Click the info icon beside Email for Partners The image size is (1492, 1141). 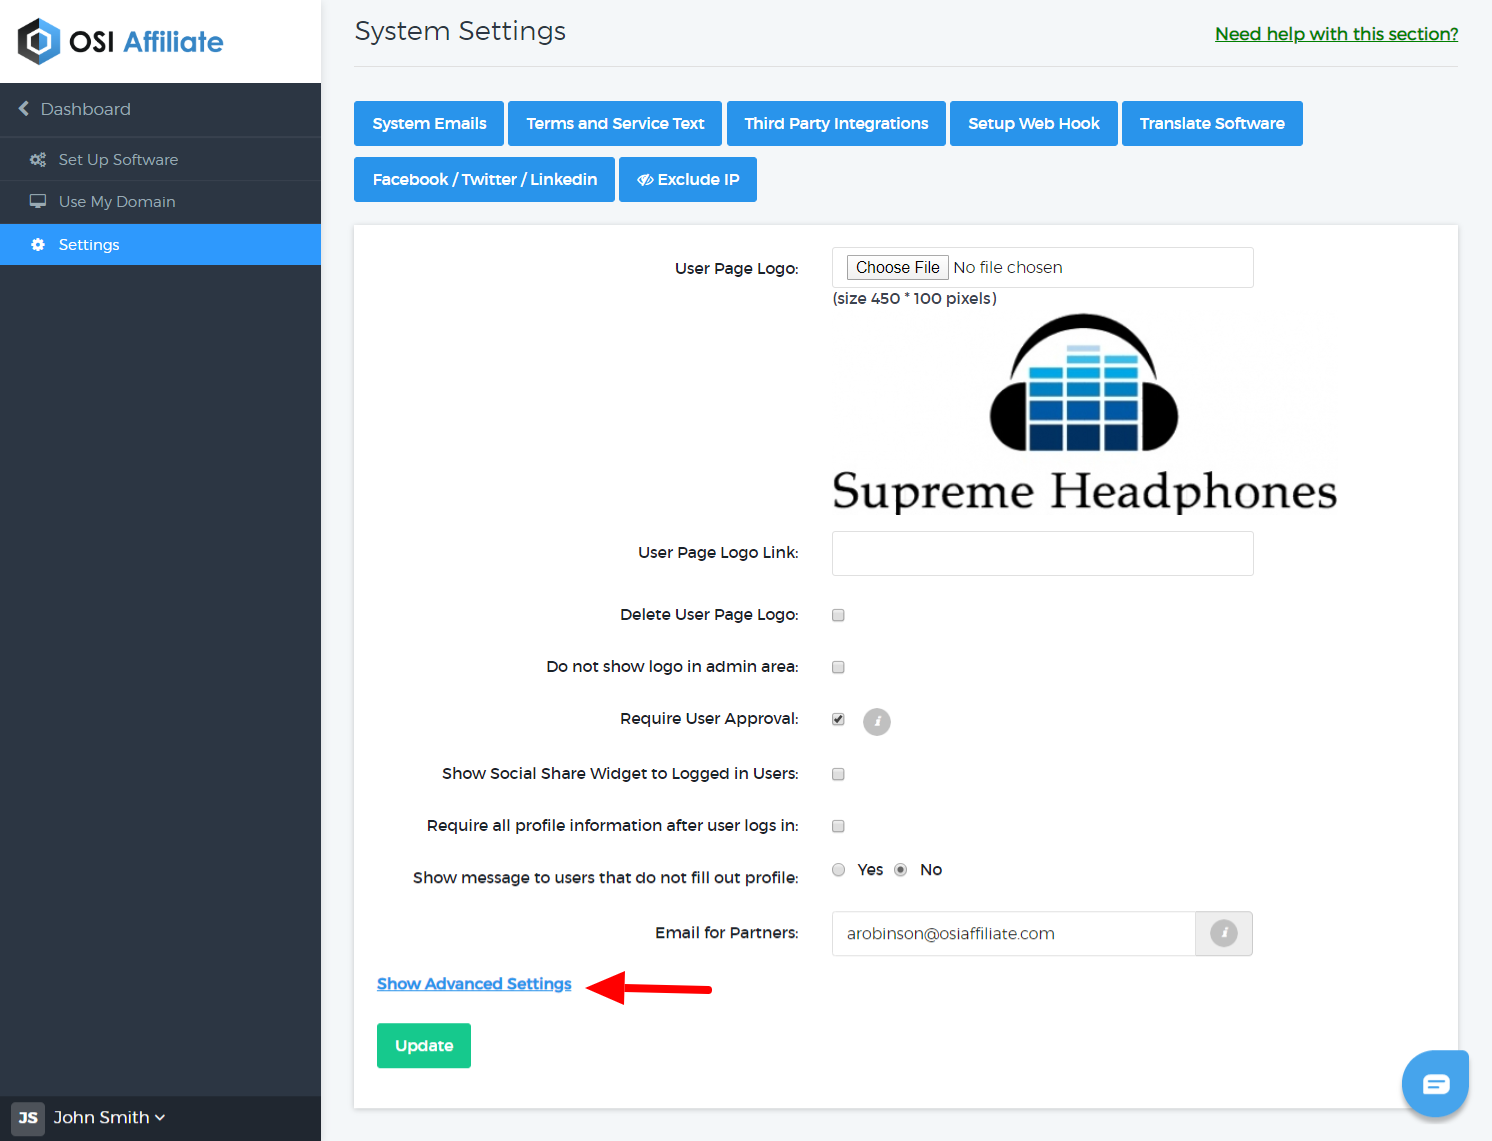[x=1224, y=933]
